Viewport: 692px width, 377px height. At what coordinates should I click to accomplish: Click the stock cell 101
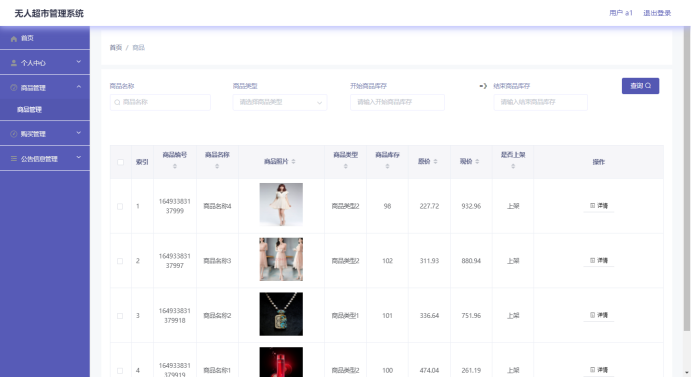(x=387, y=316)
